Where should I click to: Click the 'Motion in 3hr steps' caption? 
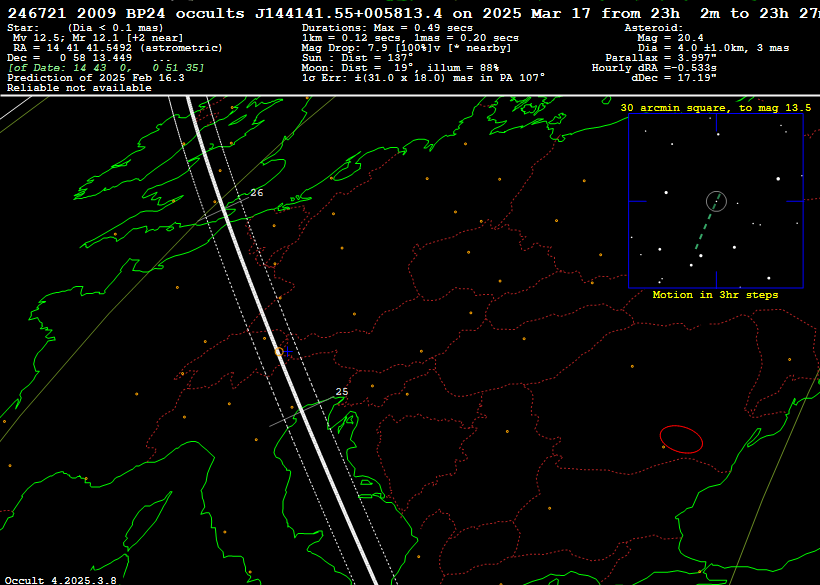point(715,295)
